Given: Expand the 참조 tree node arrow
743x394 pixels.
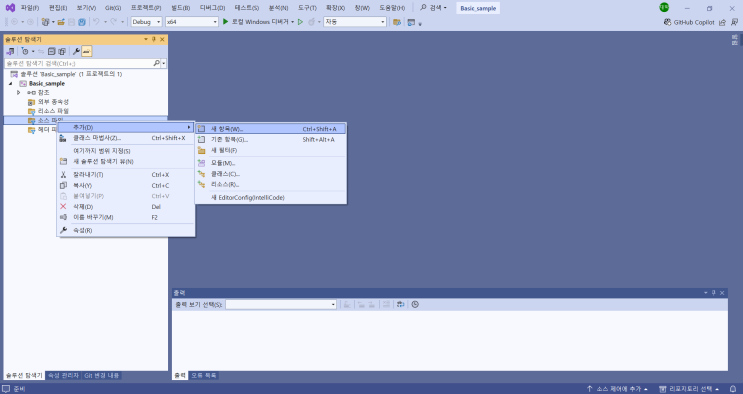Looking at the screenshot, I should (x=18, y=92).
